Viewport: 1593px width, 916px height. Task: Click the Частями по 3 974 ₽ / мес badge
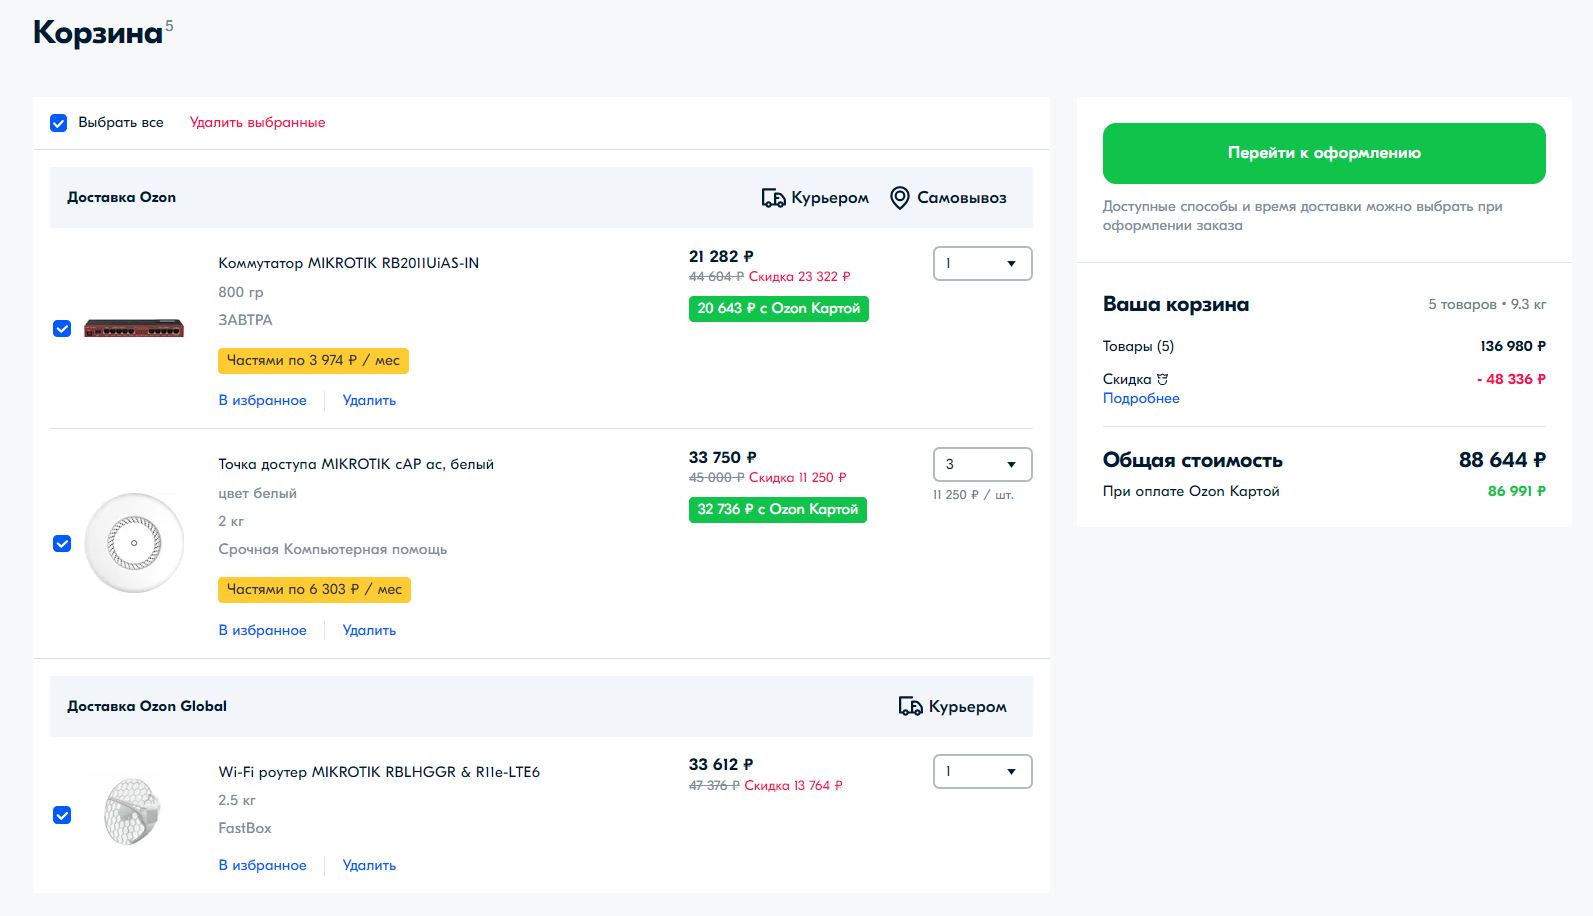[x=313, y=360]
